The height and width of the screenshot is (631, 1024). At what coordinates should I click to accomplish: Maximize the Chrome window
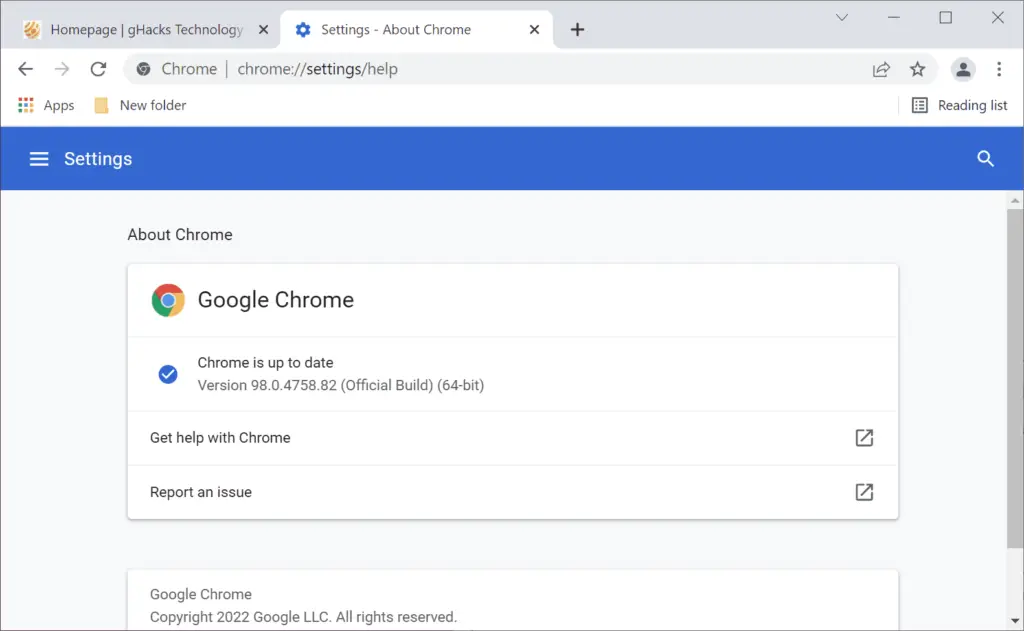click(946, 18)
